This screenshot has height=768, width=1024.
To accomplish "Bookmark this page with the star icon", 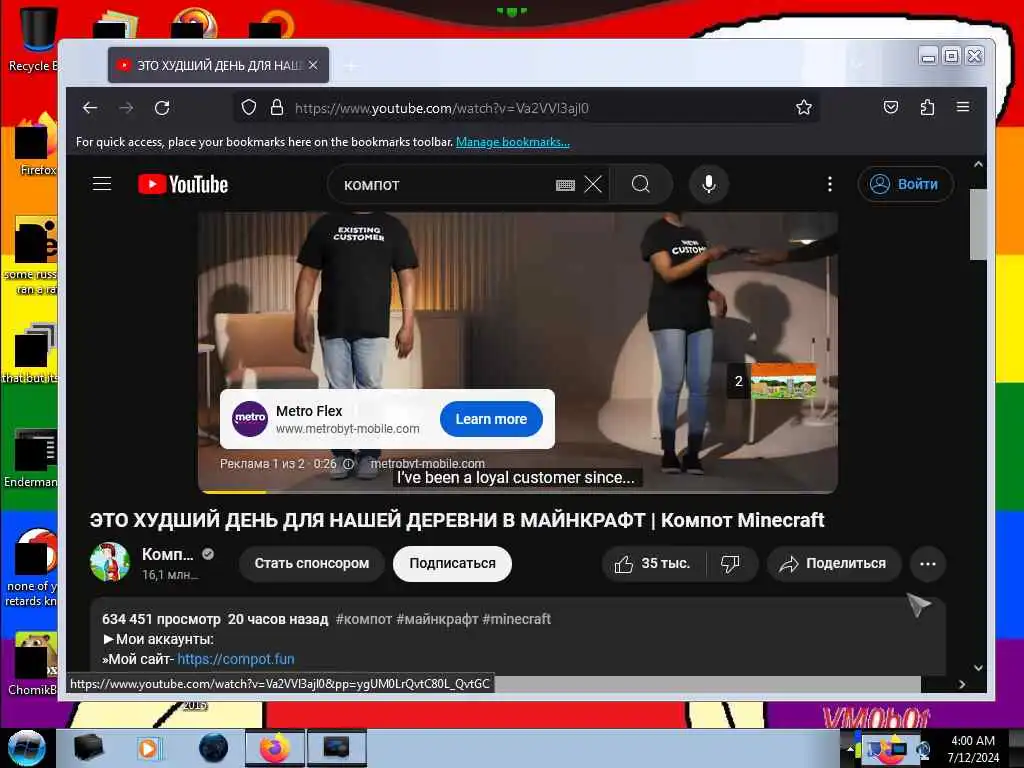I will coord(804,107).
